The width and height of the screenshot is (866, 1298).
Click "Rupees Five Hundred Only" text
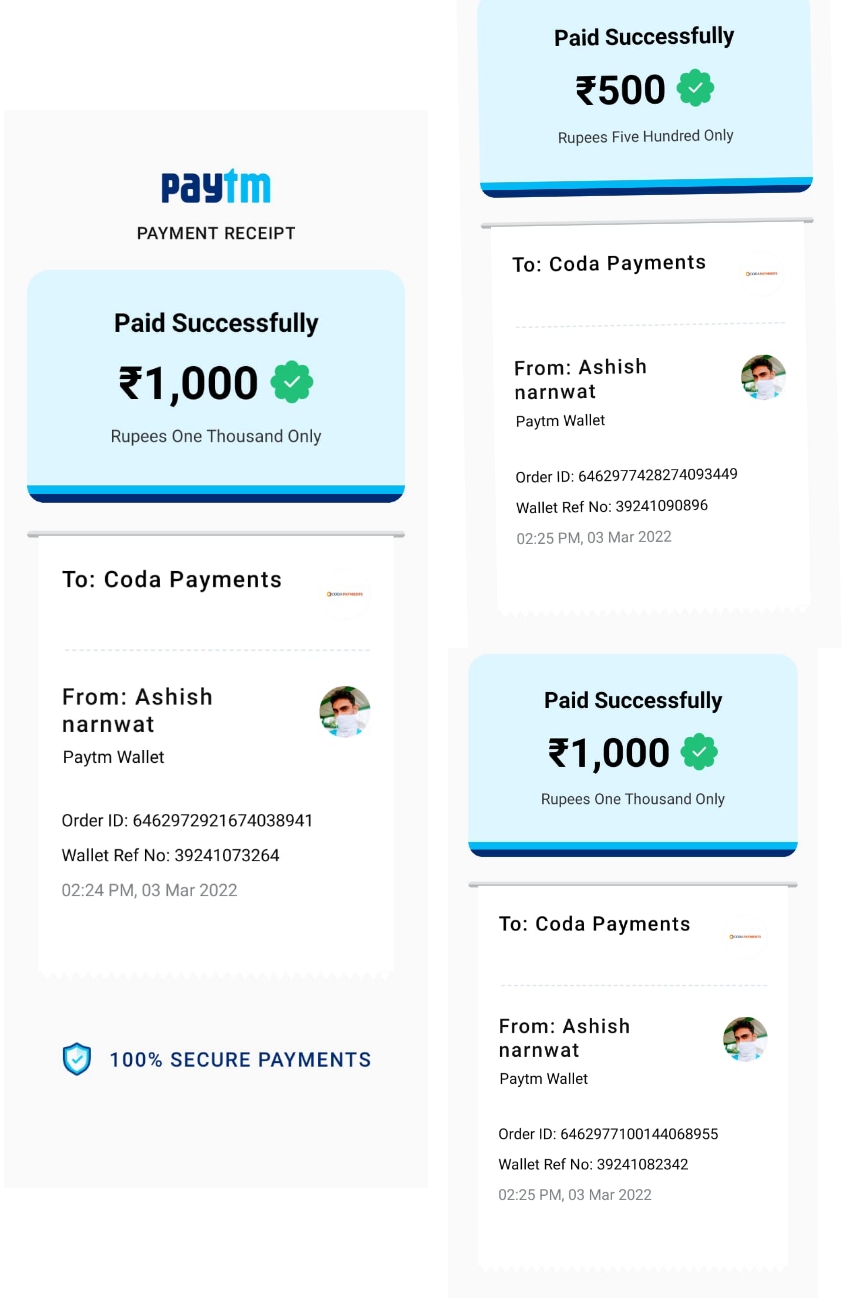click(645, 137)
